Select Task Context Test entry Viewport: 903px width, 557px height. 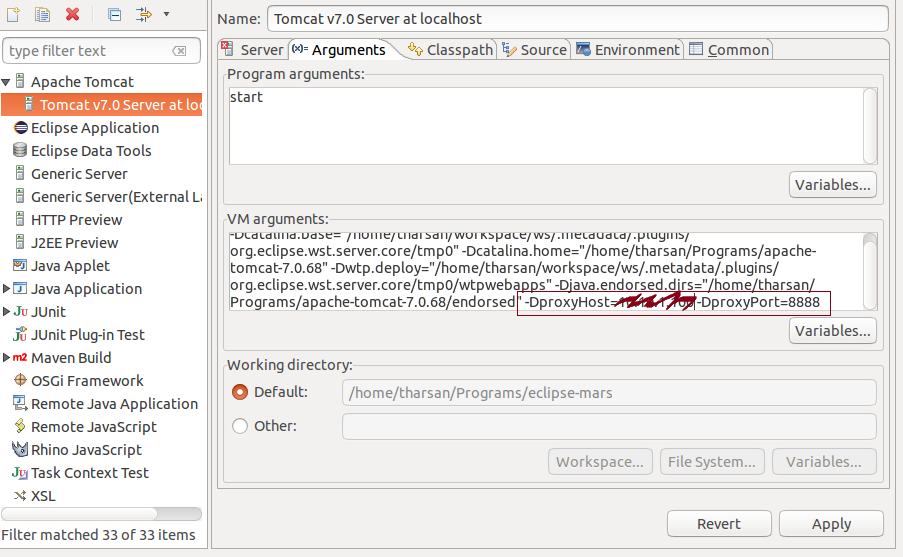[90, 473]
